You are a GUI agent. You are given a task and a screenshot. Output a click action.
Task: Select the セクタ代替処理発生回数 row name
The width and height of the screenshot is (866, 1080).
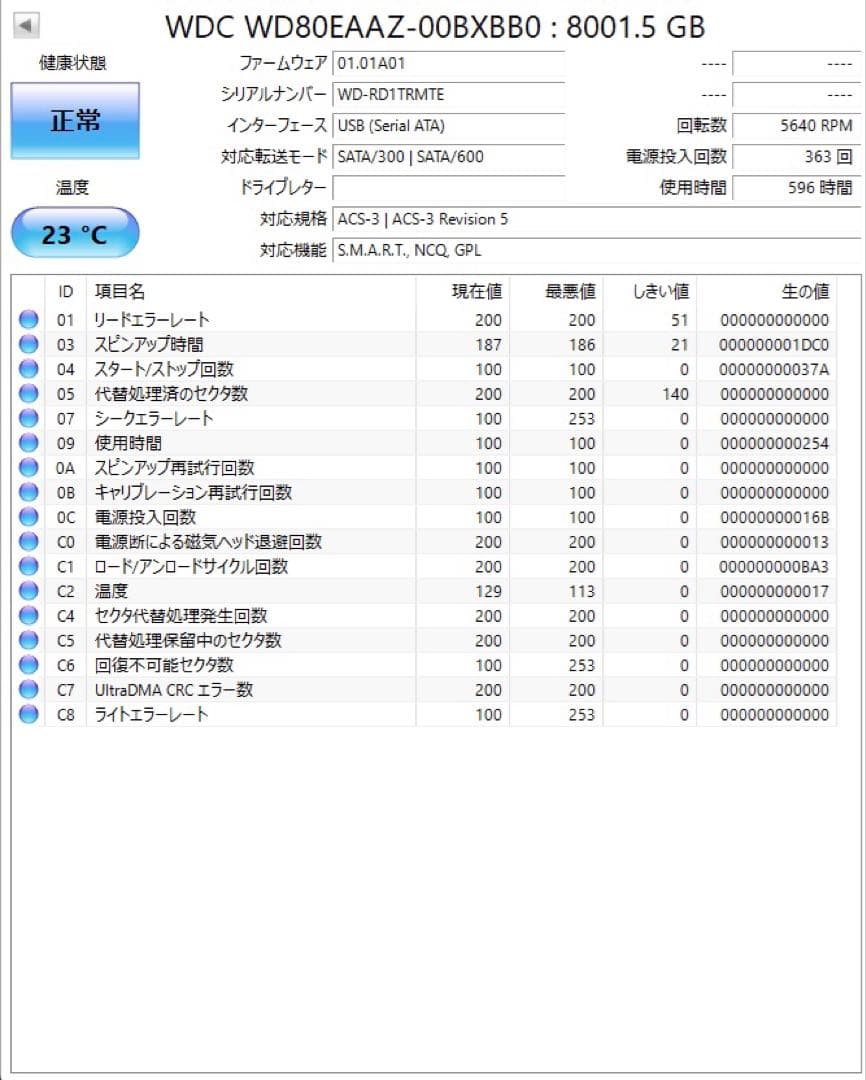(x=181, y=616)
